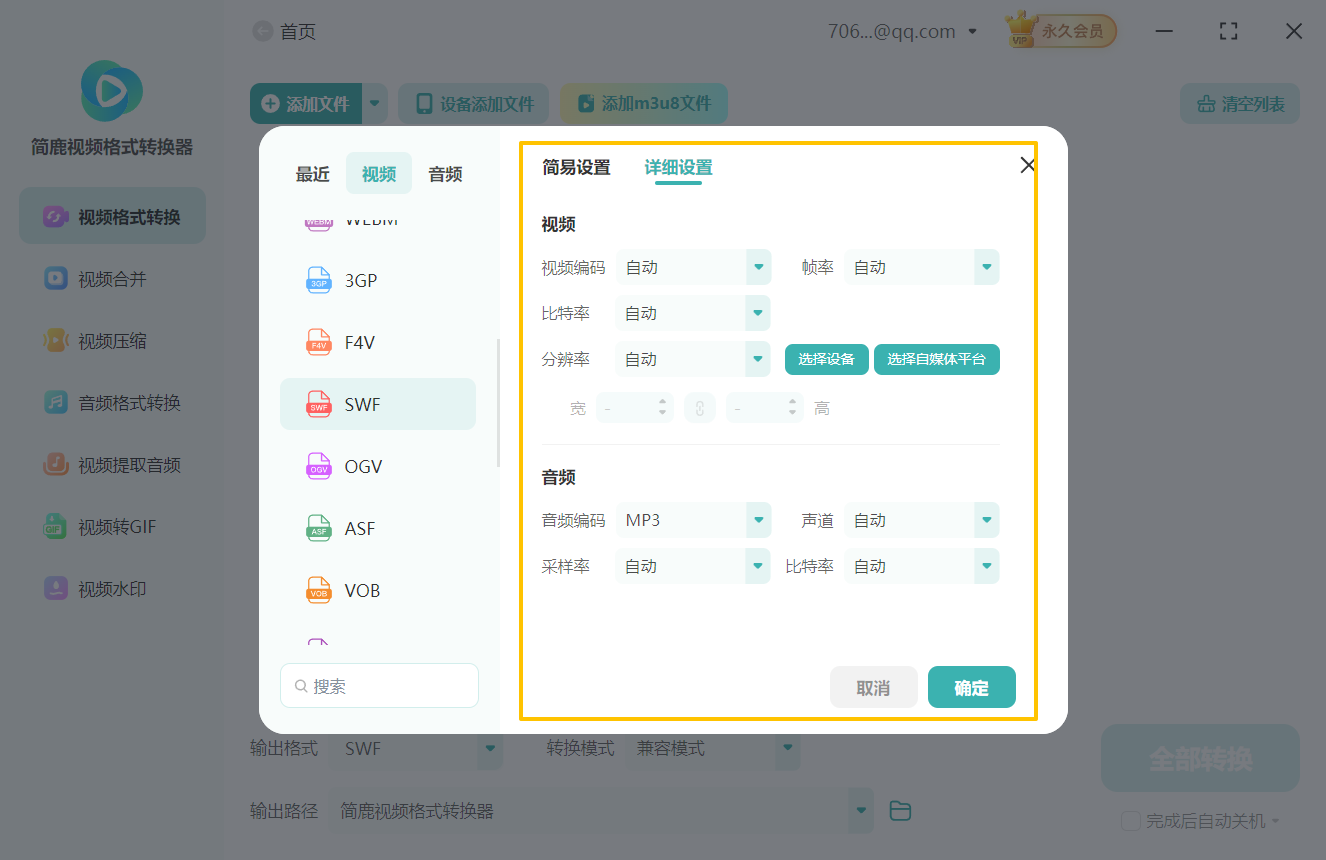This screenshot has width=1326, height=860.
Task: Click the 搜索 search input field
Action: coord(379,685)
